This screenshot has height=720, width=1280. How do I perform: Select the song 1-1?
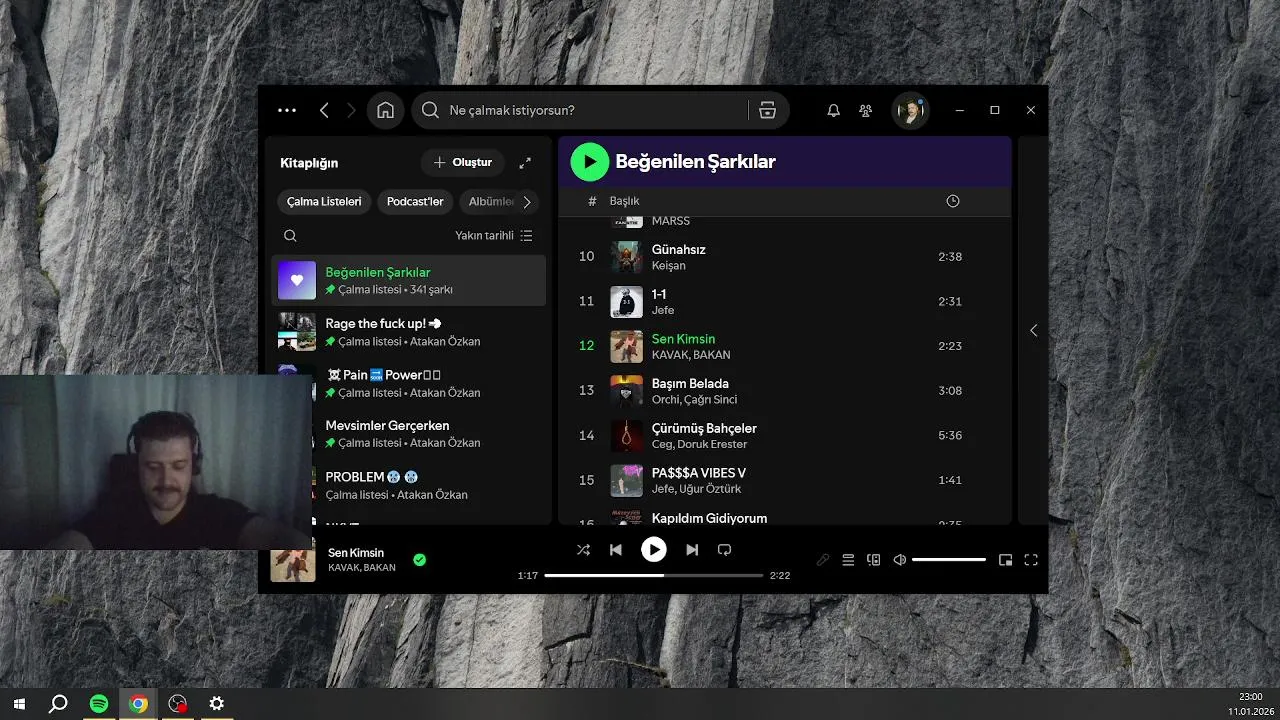[659, 294]
